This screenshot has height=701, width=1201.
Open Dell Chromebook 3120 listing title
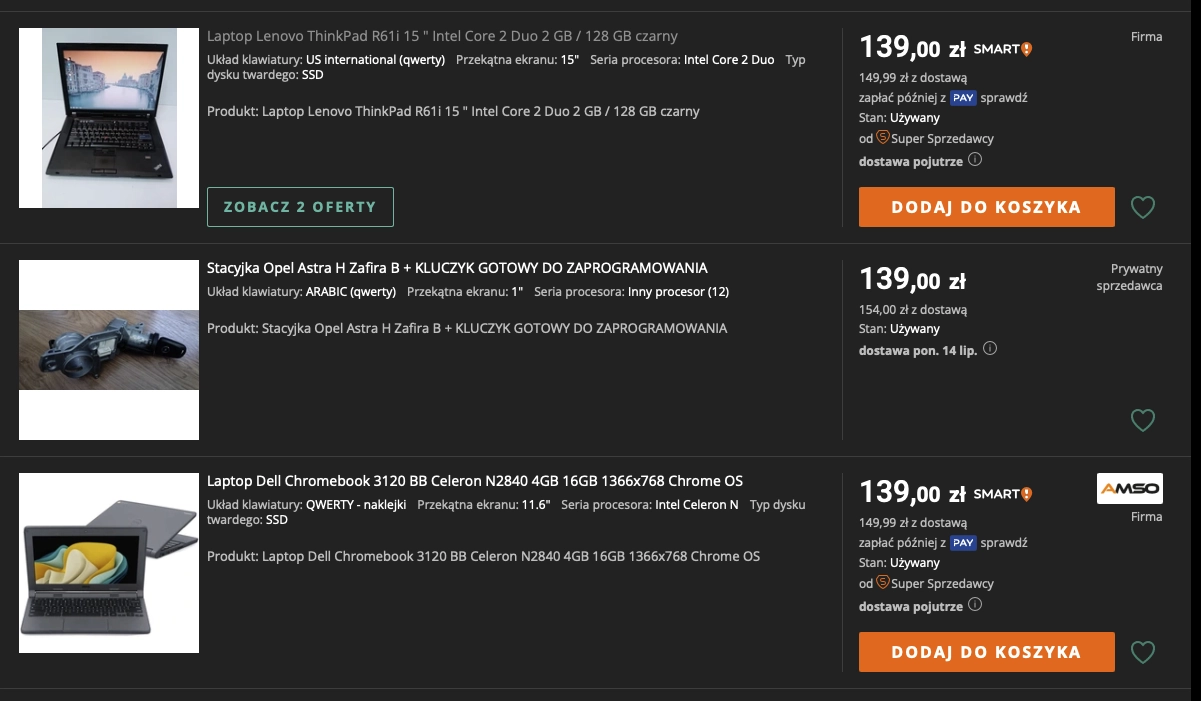[474, 481]
